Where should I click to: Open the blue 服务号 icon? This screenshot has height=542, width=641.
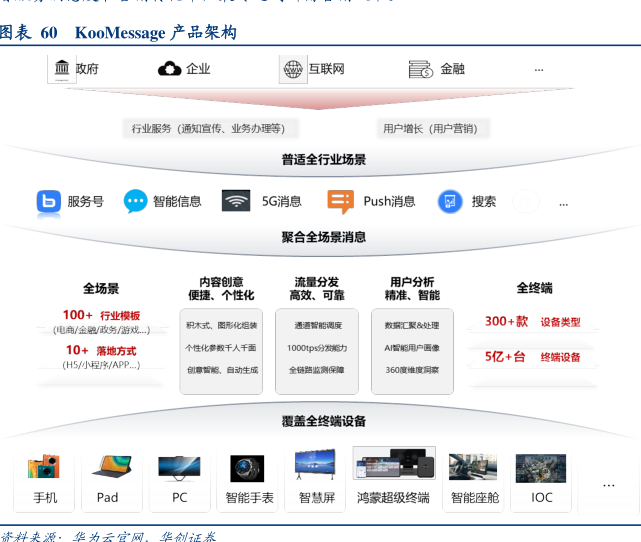coord(49,201)
